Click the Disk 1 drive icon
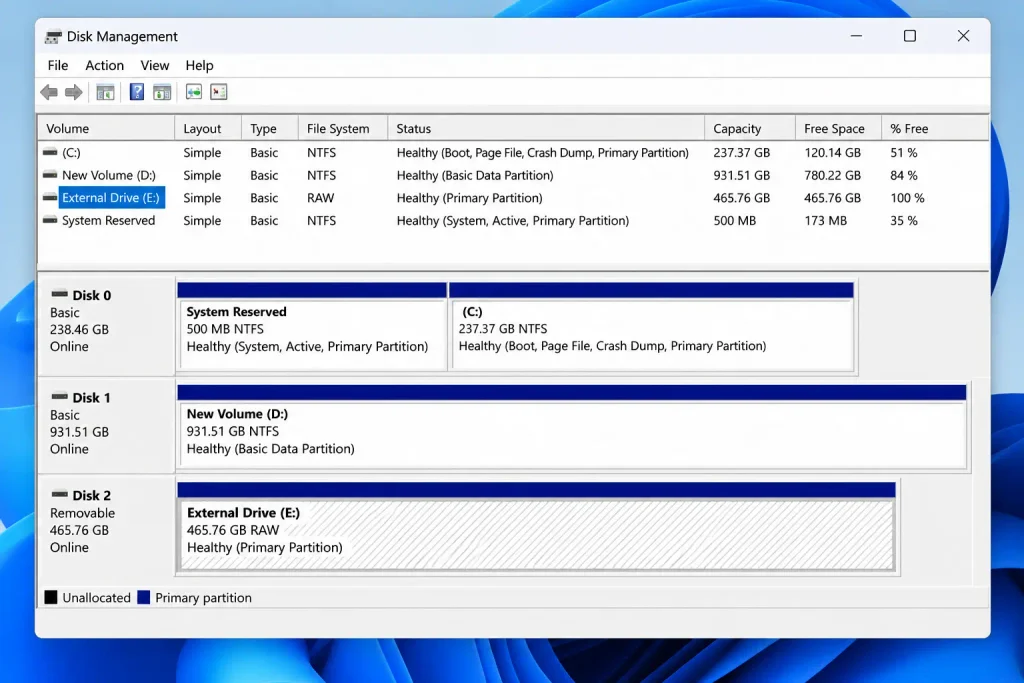 (59, 396)
